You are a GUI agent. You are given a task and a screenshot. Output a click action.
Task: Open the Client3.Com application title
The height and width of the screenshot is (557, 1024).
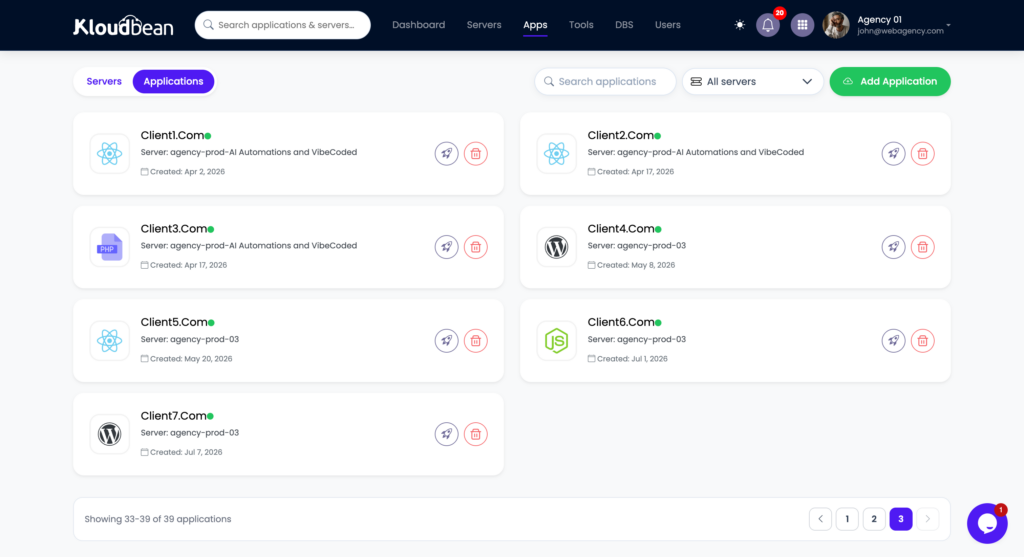tap(174, 229)
